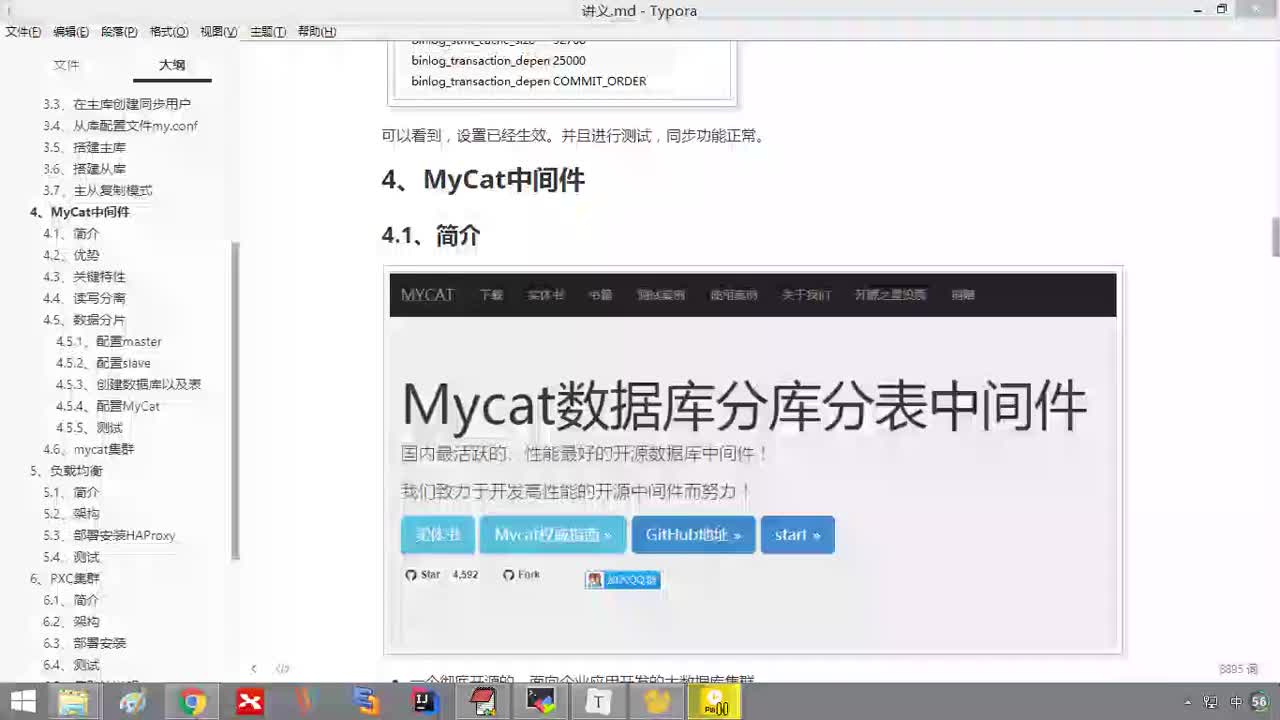The width and height of the screenshot is (1280, 720).
Task: Open the 帮助(H) menu
Action: pos(317,32)
